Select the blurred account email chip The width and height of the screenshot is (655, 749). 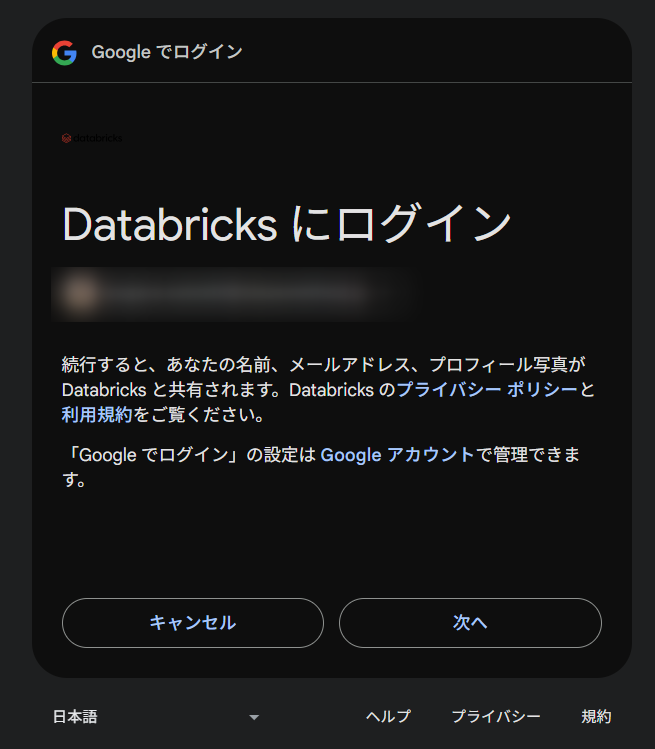coord(229,294)
